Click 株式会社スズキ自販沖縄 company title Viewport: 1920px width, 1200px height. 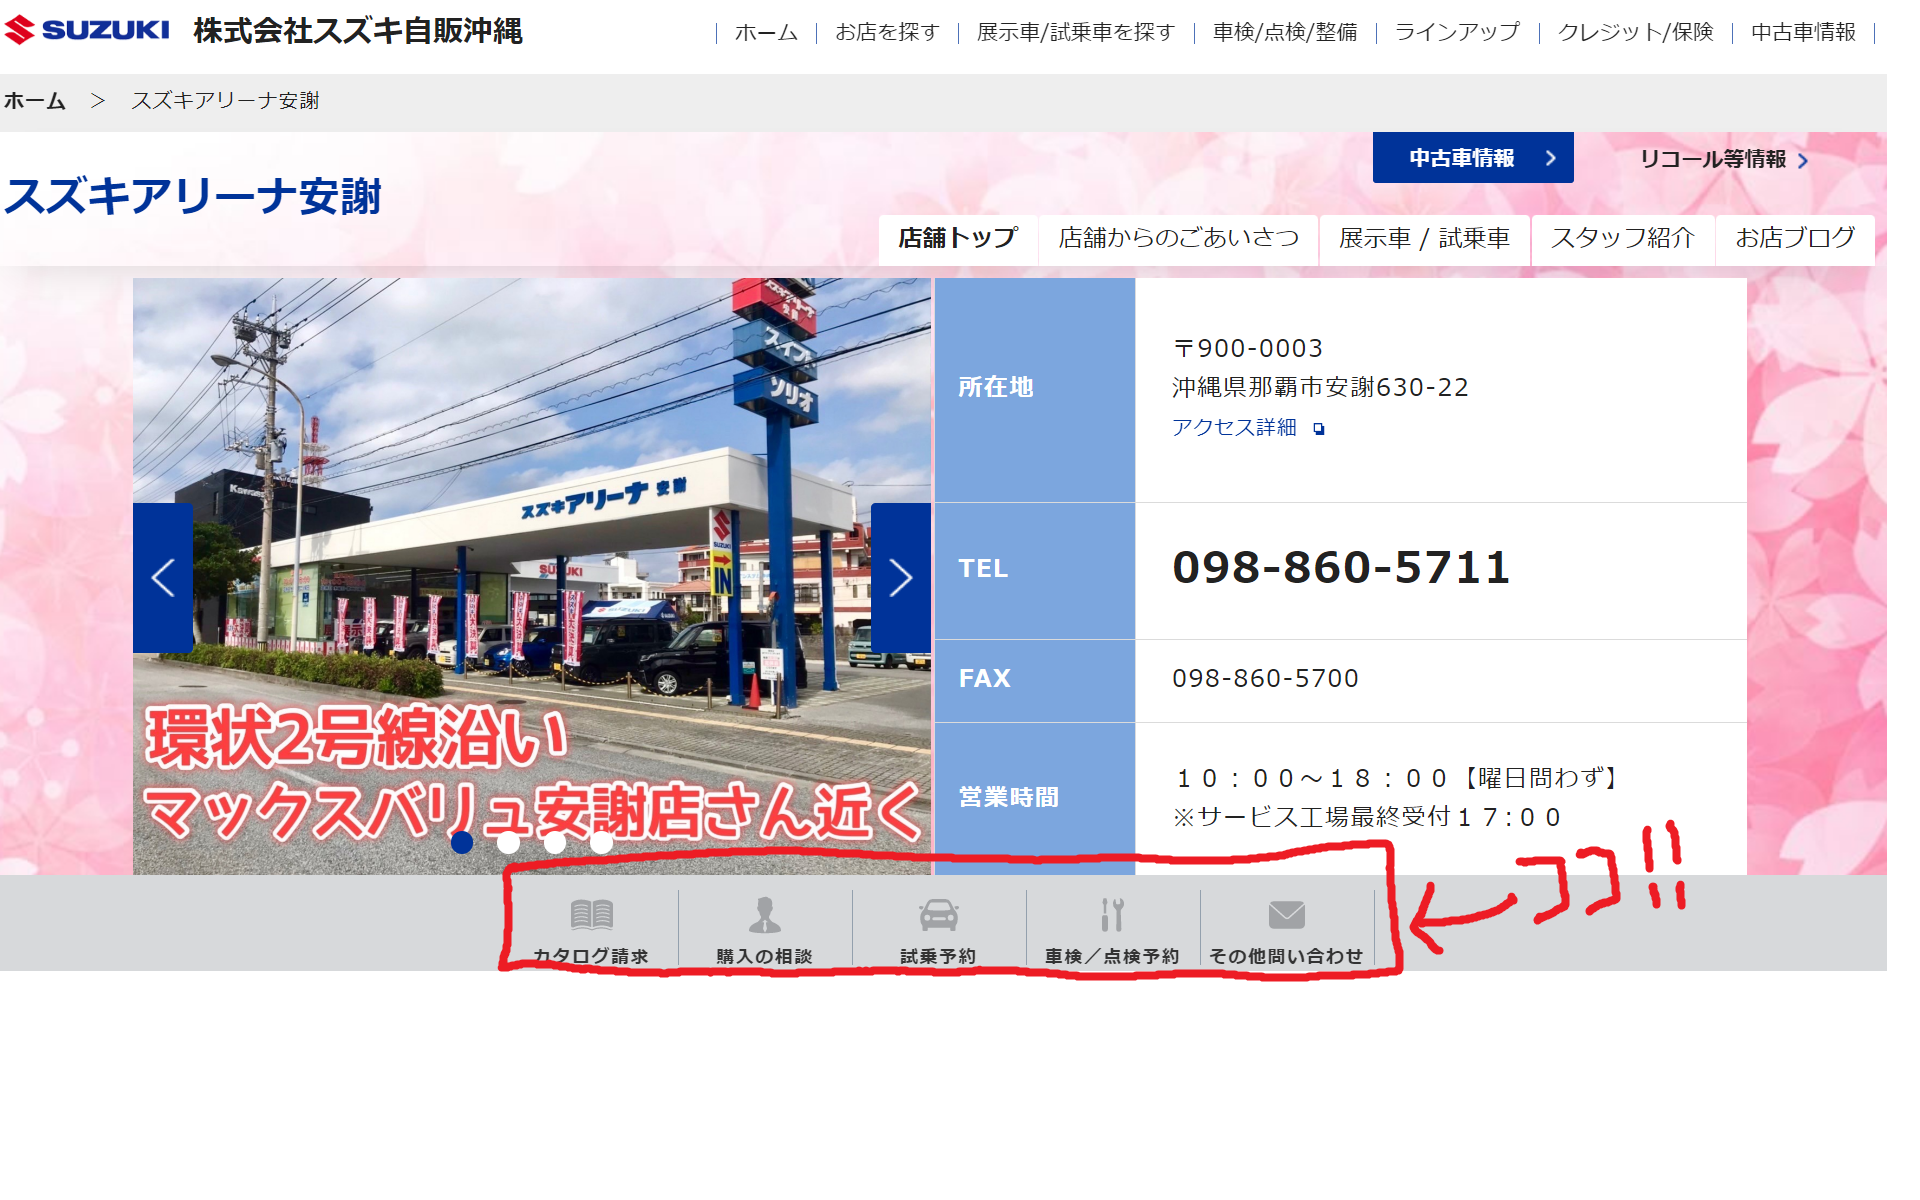(x=358, y=31)
